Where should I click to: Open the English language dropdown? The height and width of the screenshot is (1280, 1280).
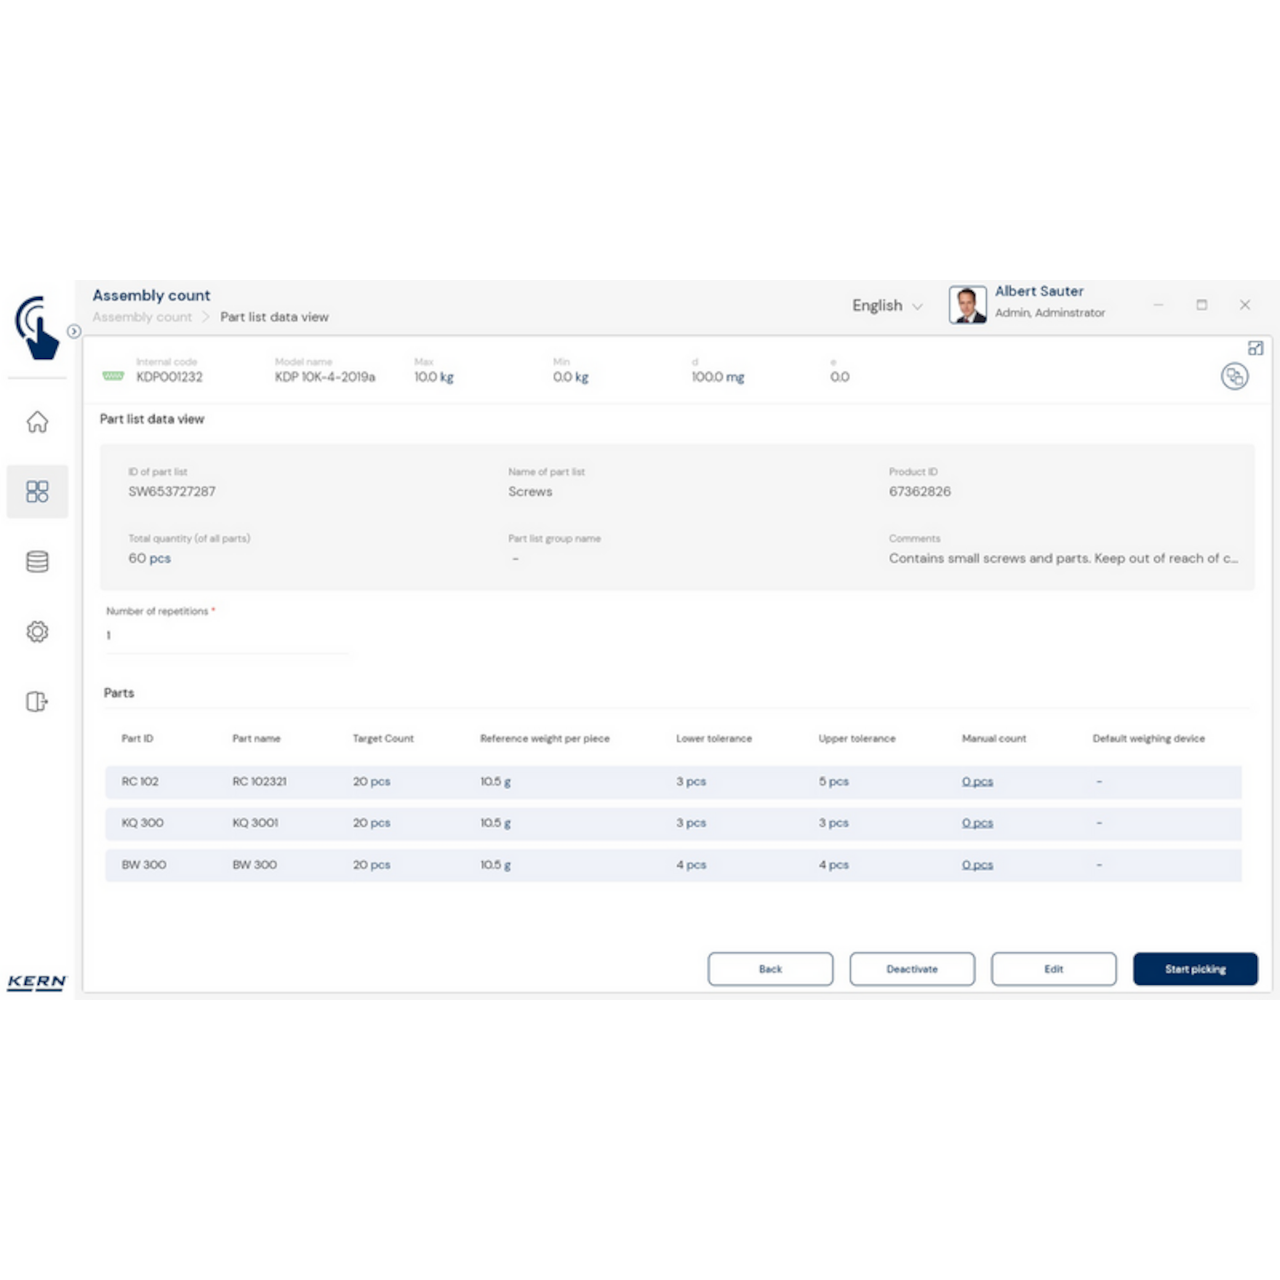point(886,306)
